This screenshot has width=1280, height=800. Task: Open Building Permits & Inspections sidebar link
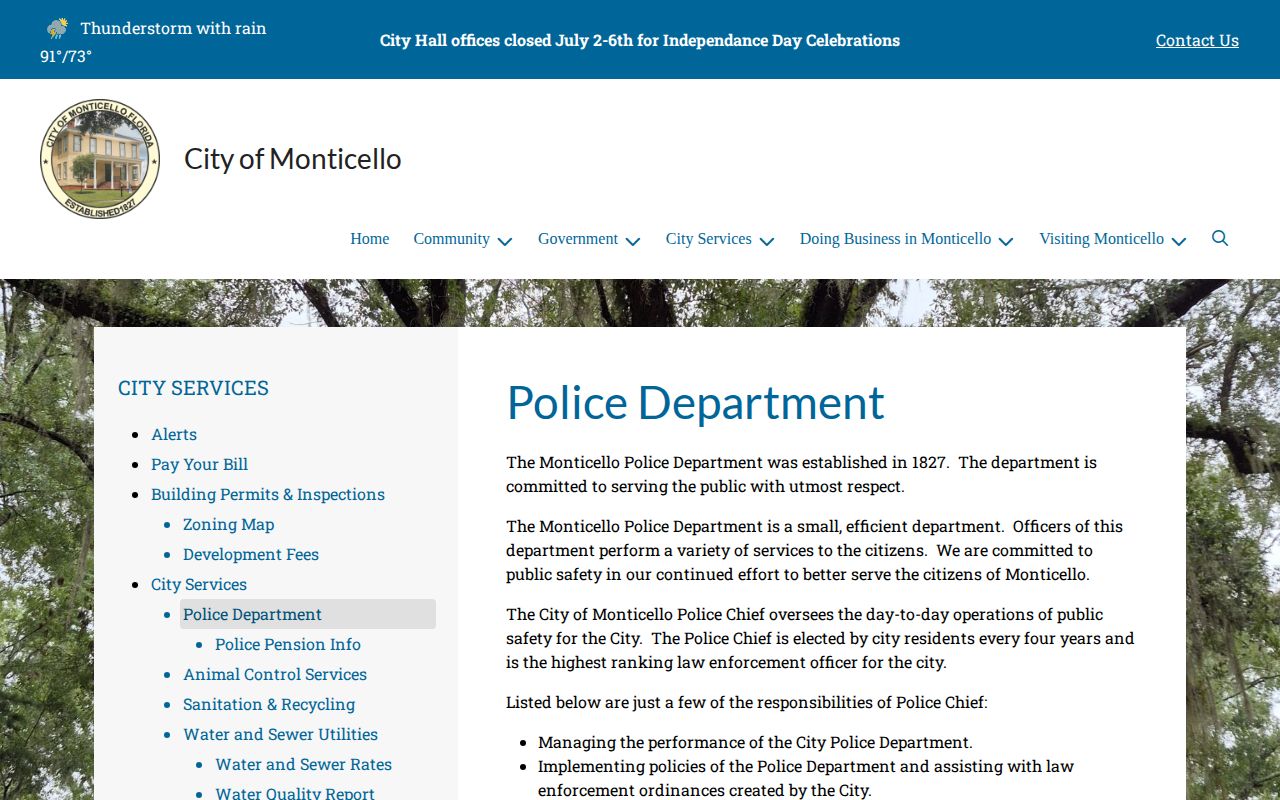[268, 494]
